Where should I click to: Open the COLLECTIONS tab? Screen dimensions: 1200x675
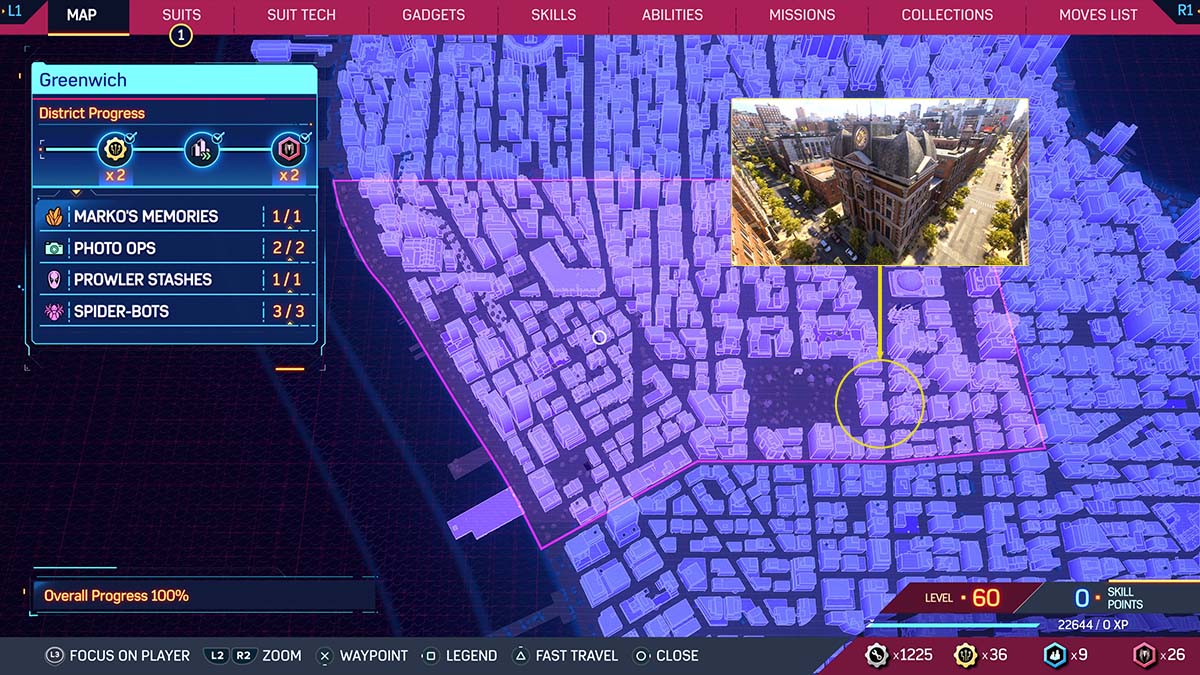click(x=946, y=15)
